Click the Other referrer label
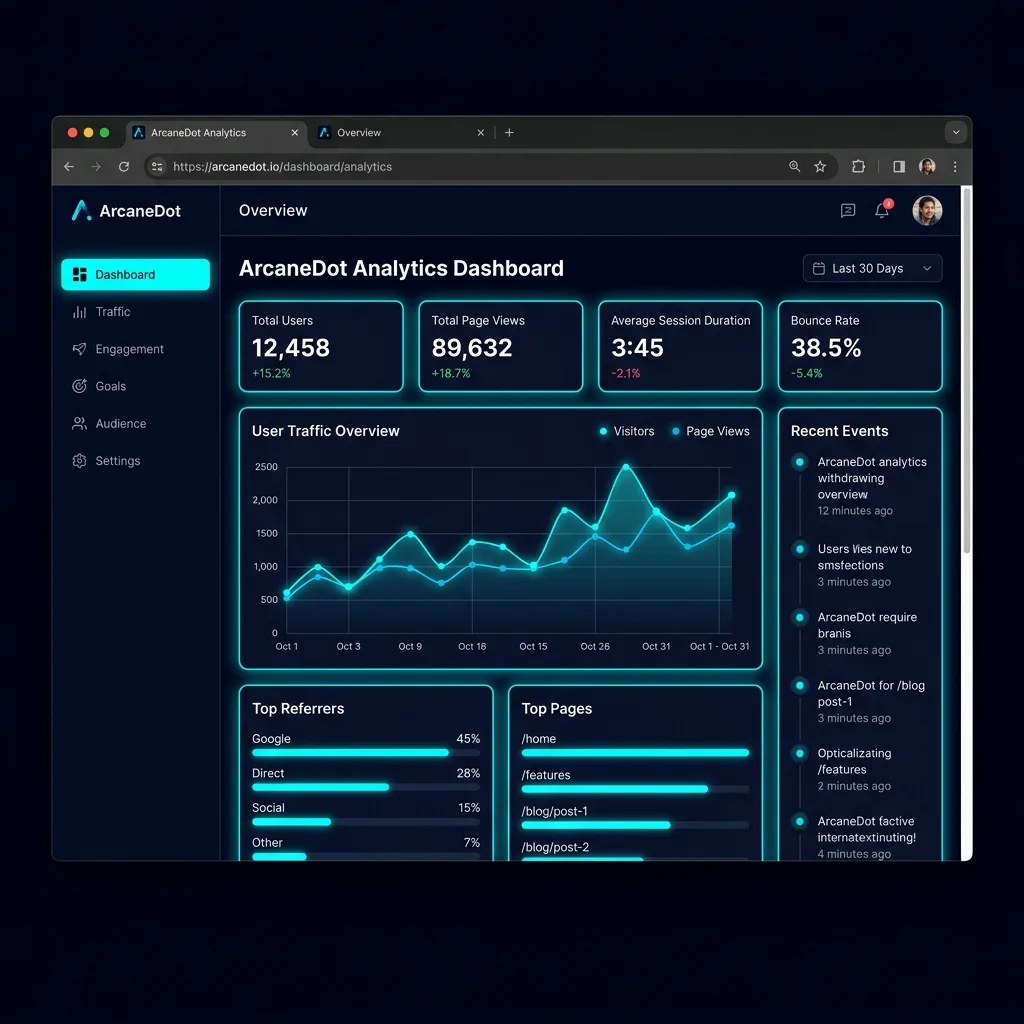This screenshot has width=1024, height=1024. point(267,842)
